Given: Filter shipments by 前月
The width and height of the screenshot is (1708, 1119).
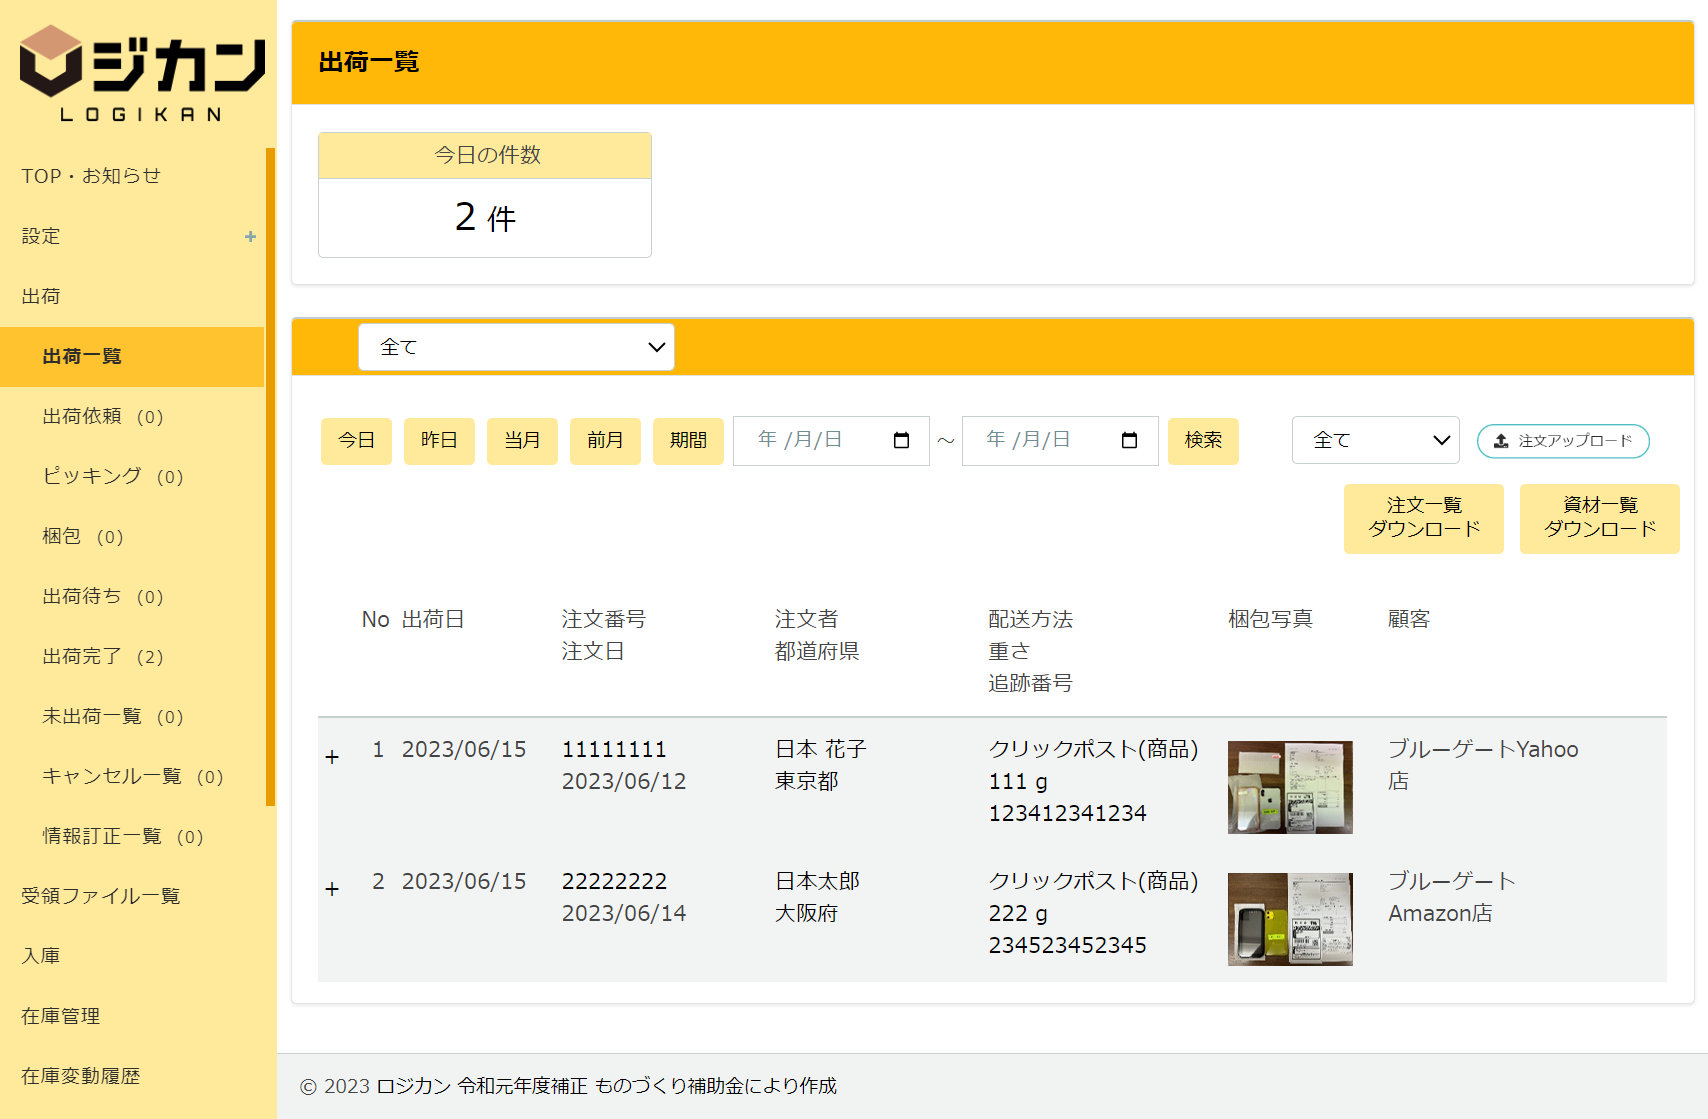Looking at the screenshot, I should (605, 441).
